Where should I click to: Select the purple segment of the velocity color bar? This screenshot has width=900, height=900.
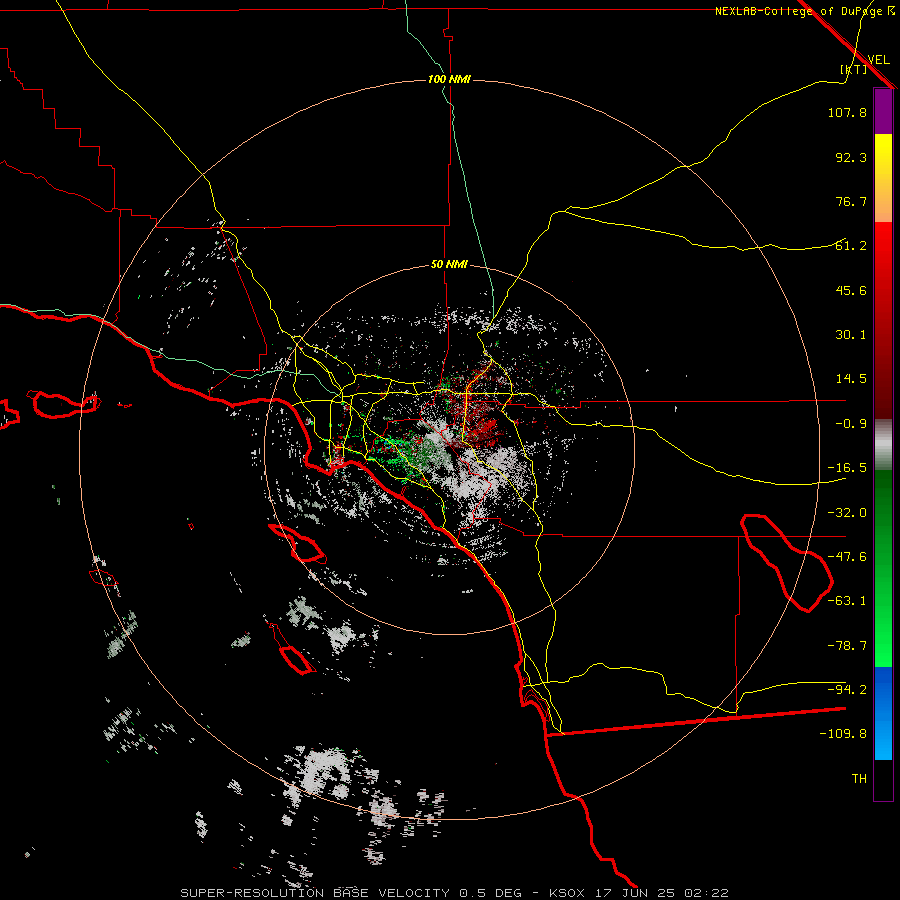pos(883,111)
